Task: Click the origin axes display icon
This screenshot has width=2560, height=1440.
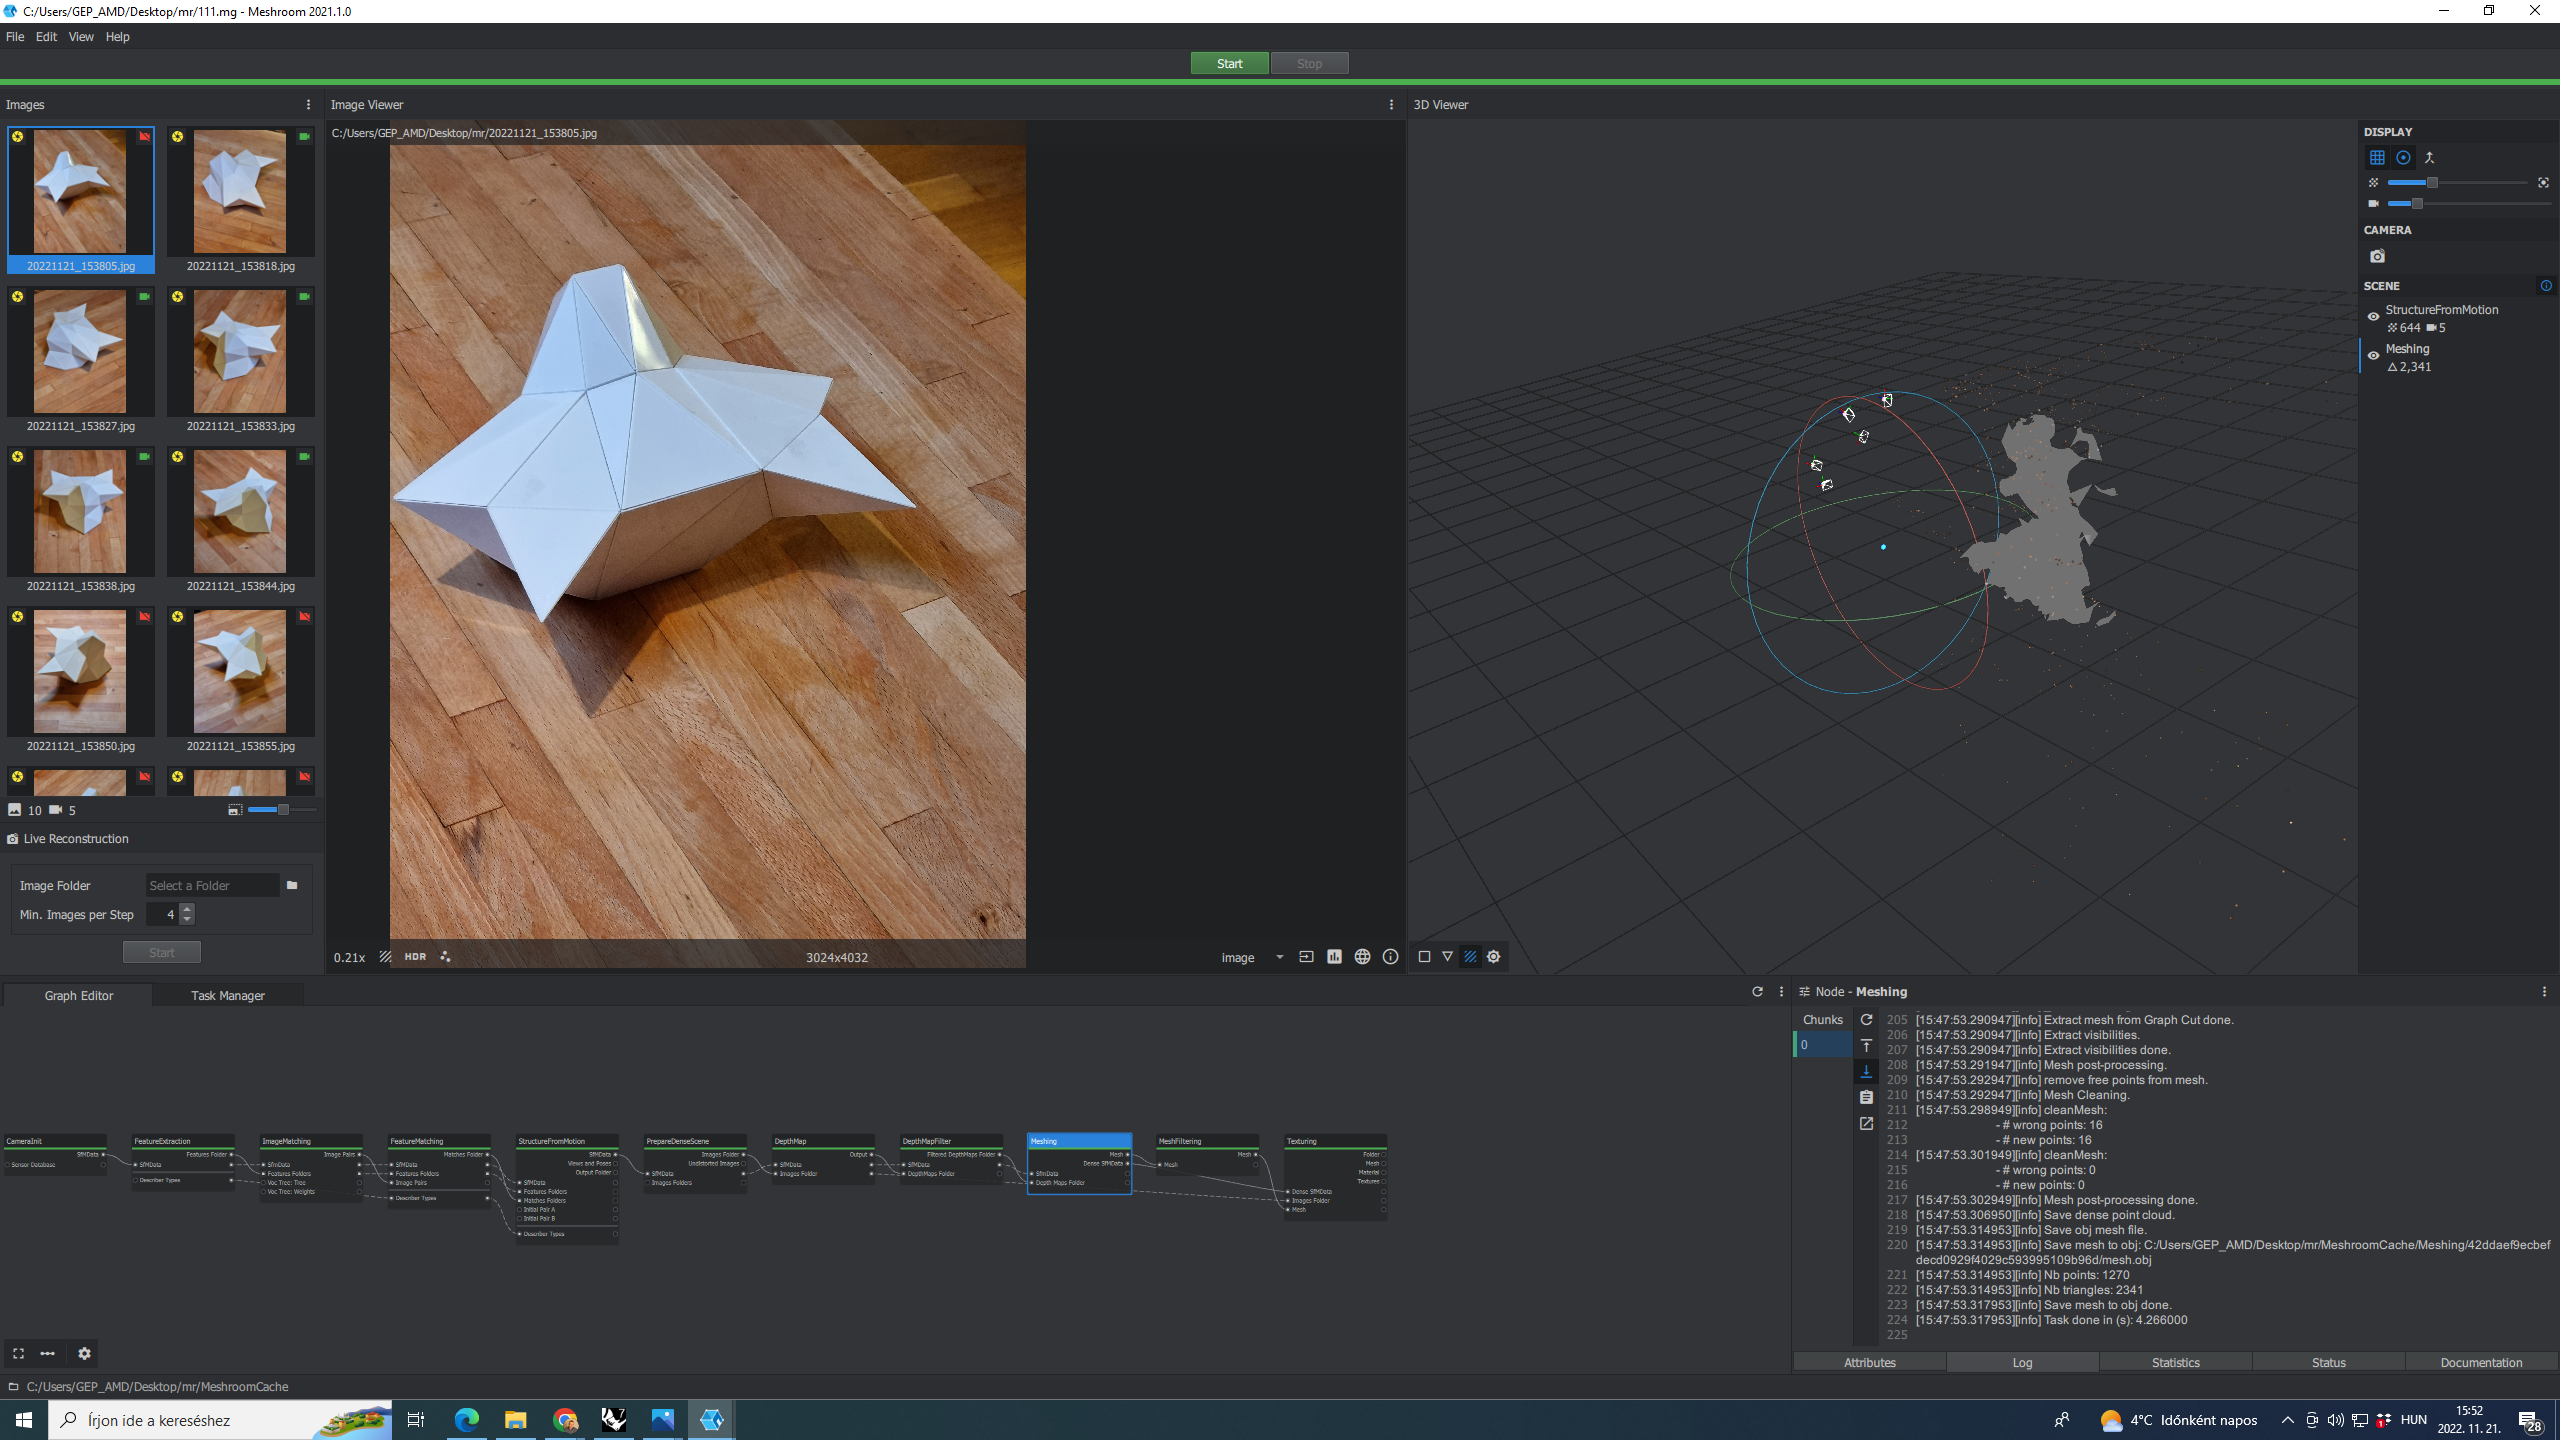Action: 2429,157
